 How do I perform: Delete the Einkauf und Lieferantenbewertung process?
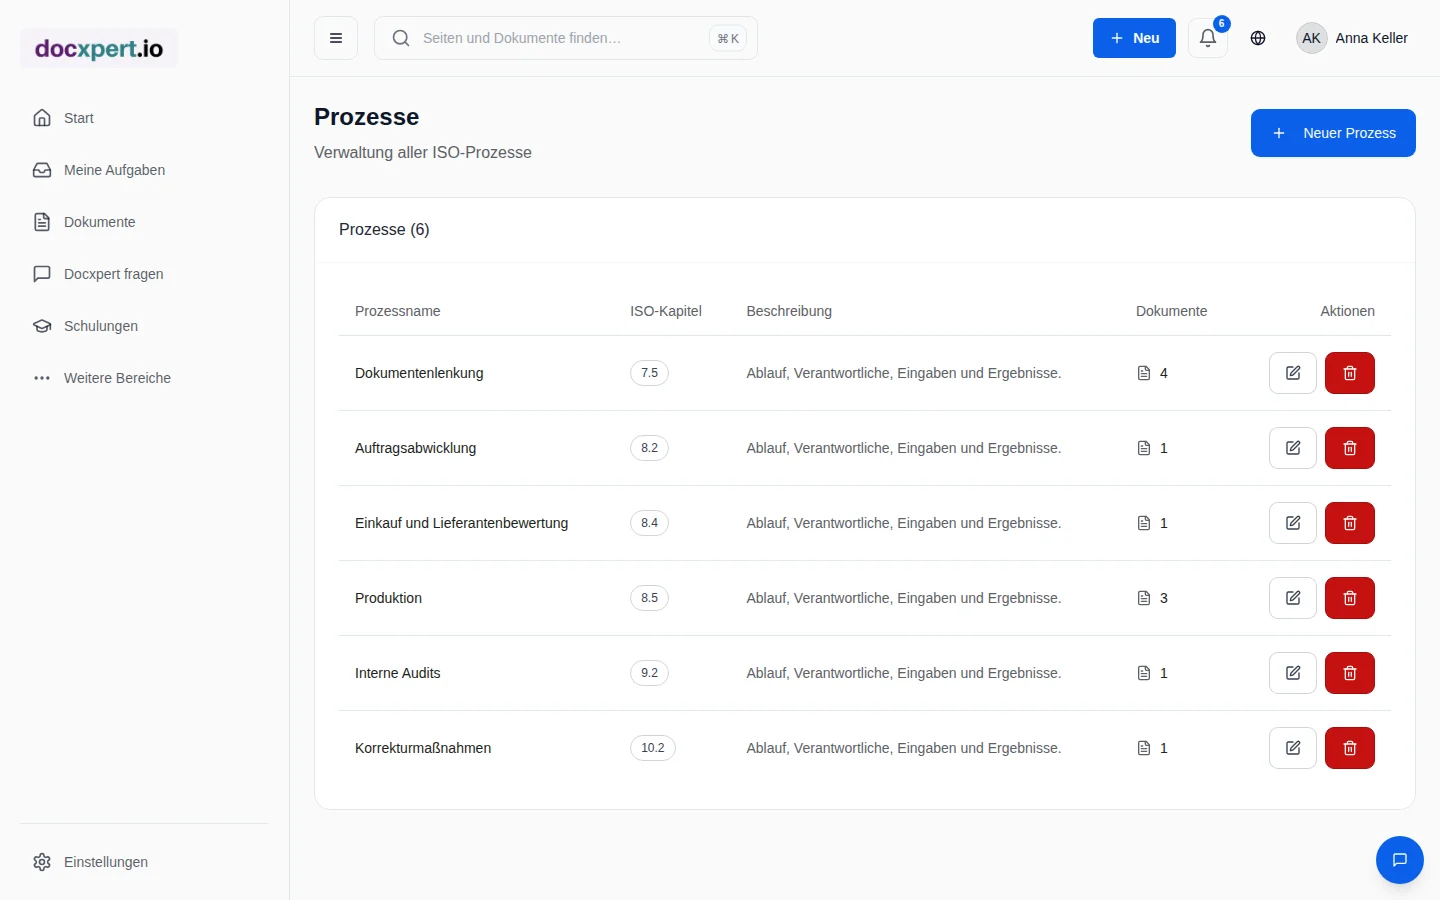tap(1350, 523)
